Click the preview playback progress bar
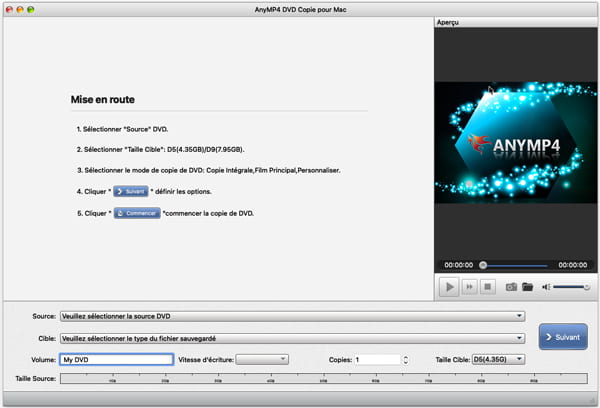The width and height of the screenshot is (600, 408). tap(515, 265)
